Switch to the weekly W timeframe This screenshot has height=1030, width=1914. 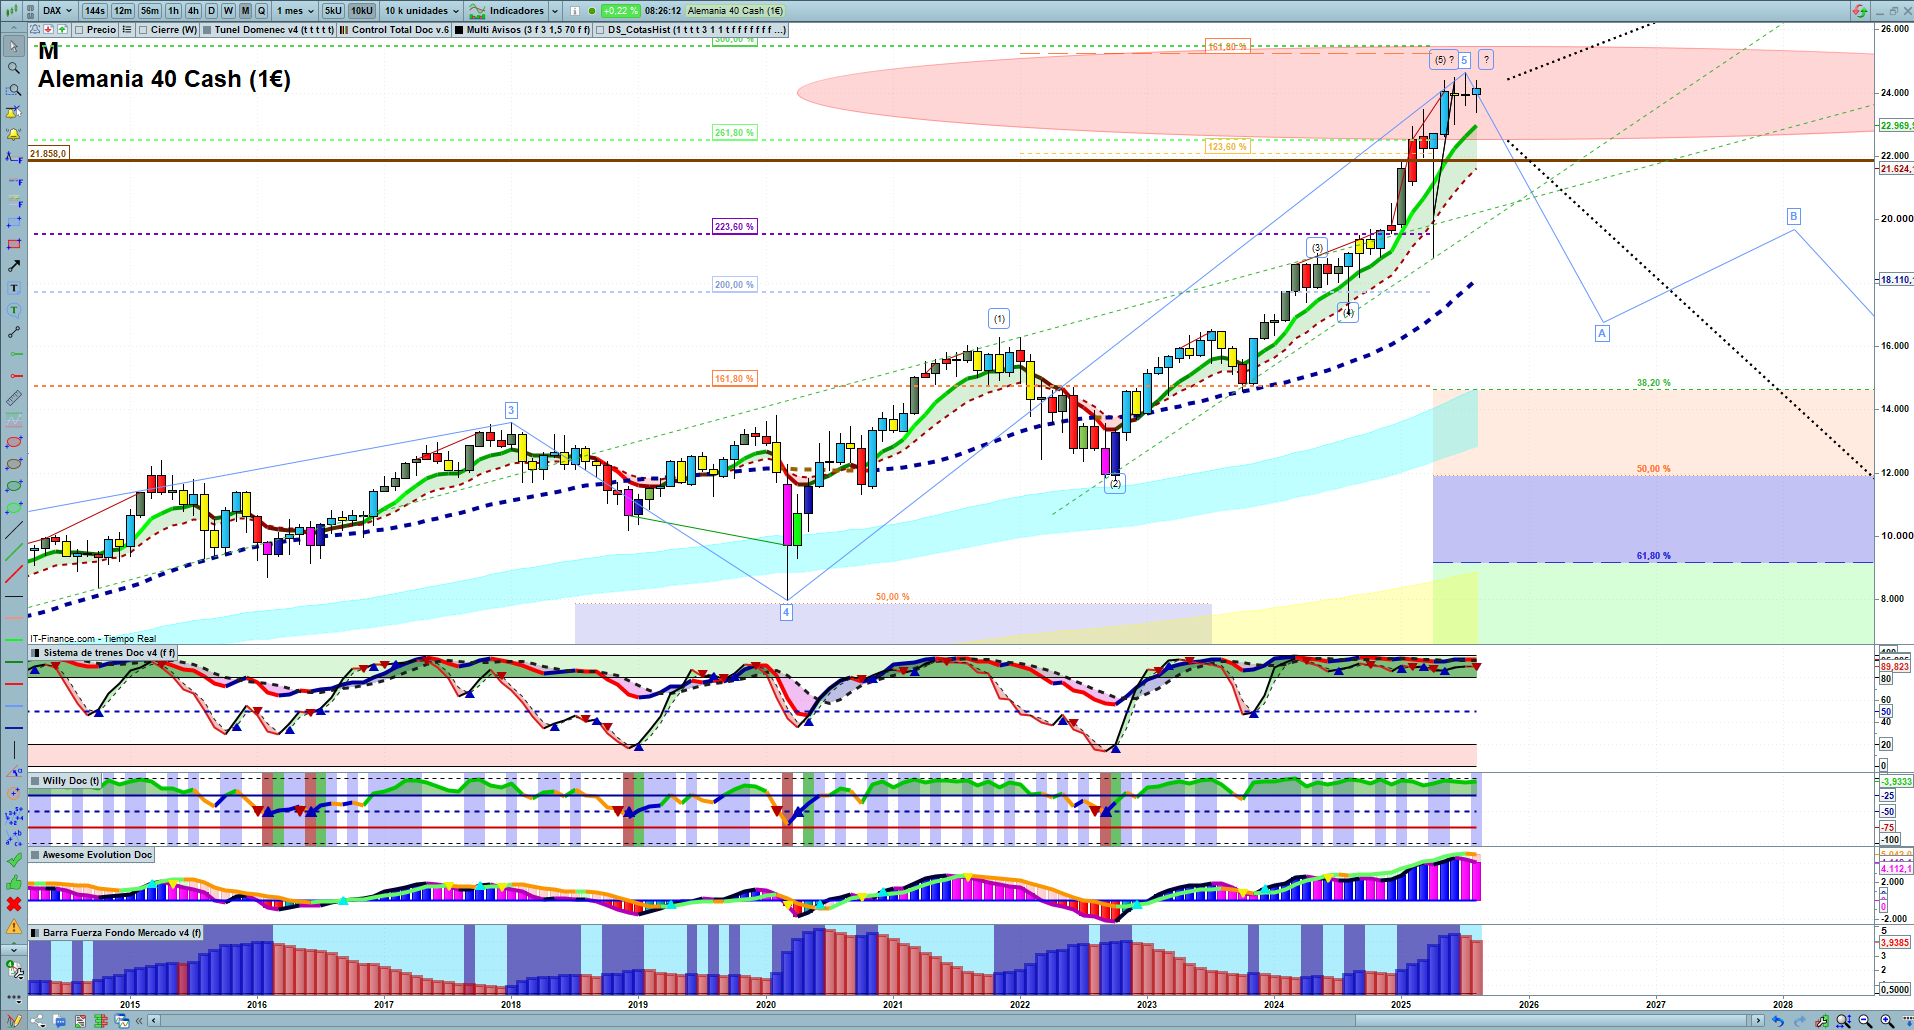[228, 11]
